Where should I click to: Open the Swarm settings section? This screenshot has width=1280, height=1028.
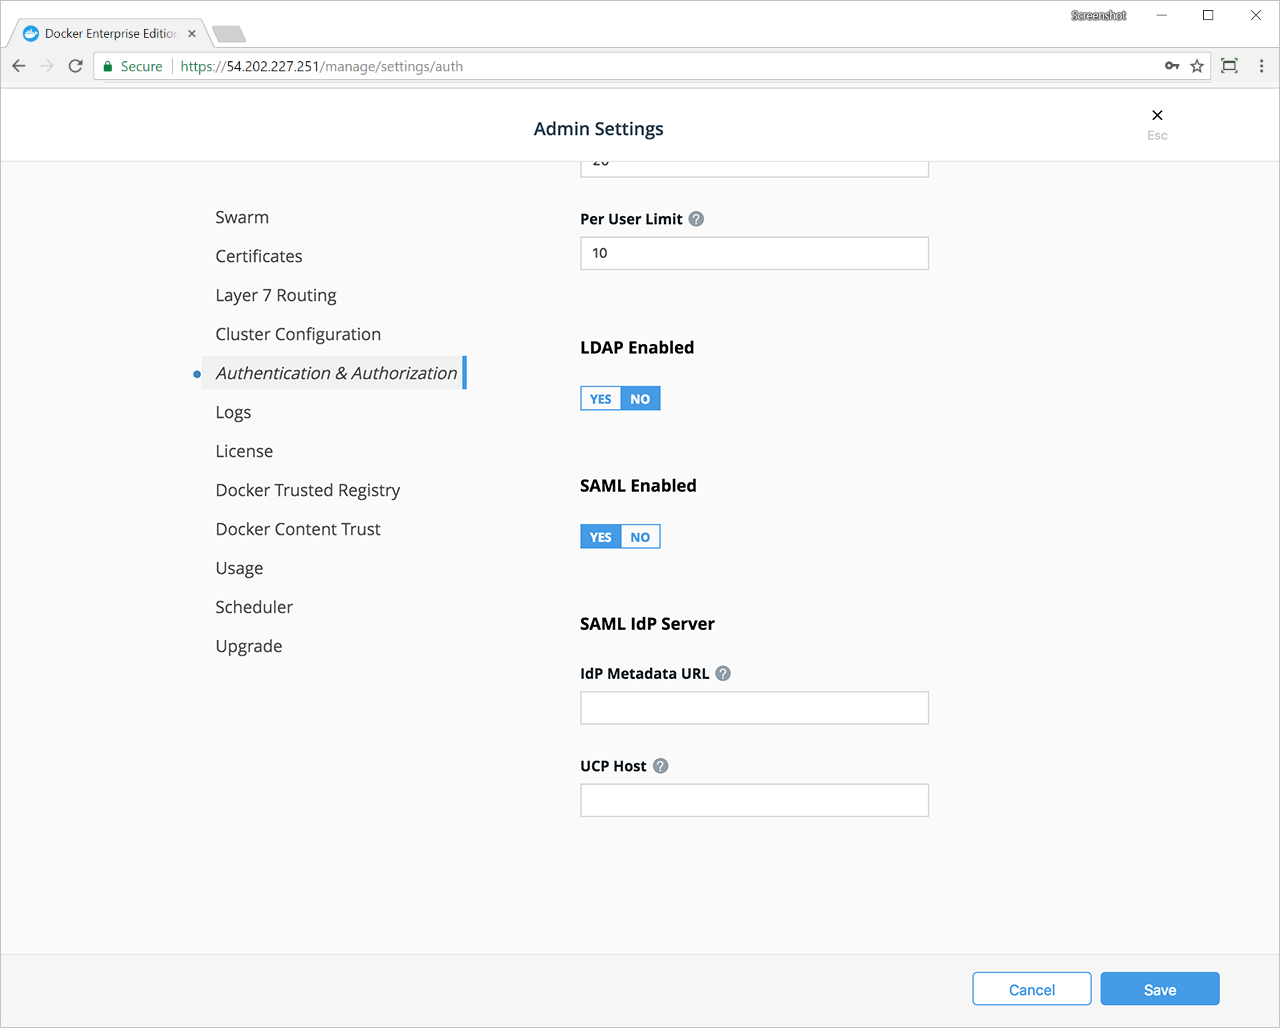(x=242, y=218)
